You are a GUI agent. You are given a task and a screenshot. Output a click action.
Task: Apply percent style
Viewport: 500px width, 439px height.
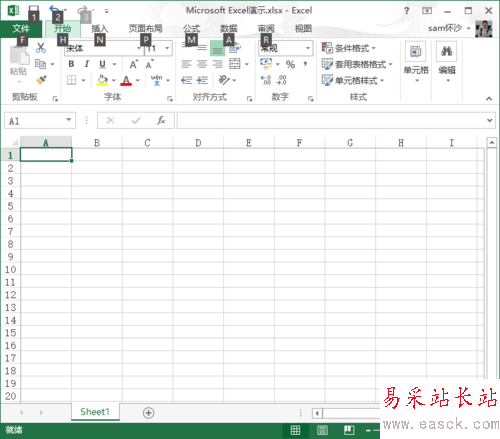pyautogui.click(x=290, y=64)
